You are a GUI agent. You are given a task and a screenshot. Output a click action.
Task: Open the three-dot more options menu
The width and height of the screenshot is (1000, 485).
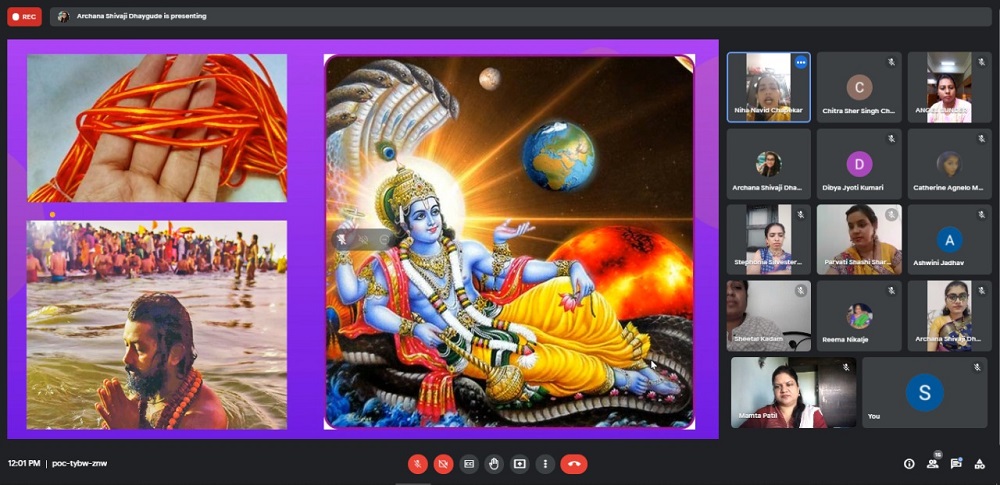tap(545, 464)
